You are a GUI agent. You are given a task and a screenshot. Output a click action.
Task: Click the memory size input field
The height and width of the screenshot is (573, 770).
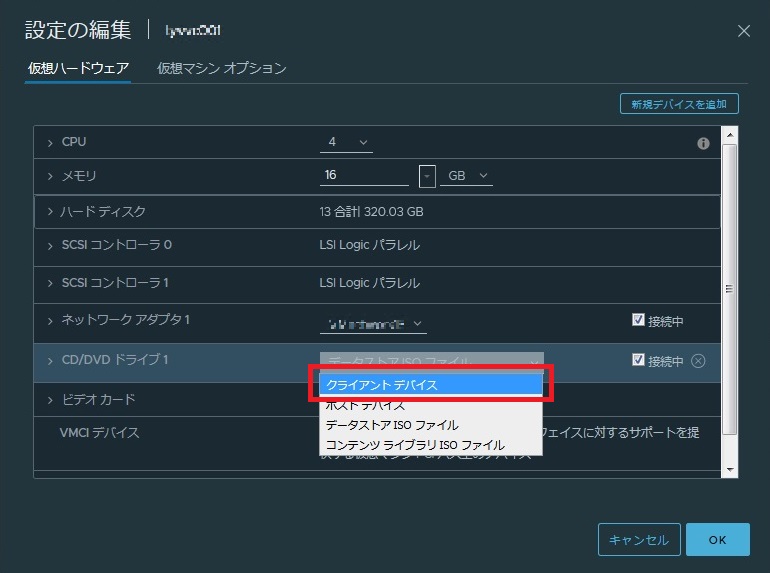click(364, 175)
